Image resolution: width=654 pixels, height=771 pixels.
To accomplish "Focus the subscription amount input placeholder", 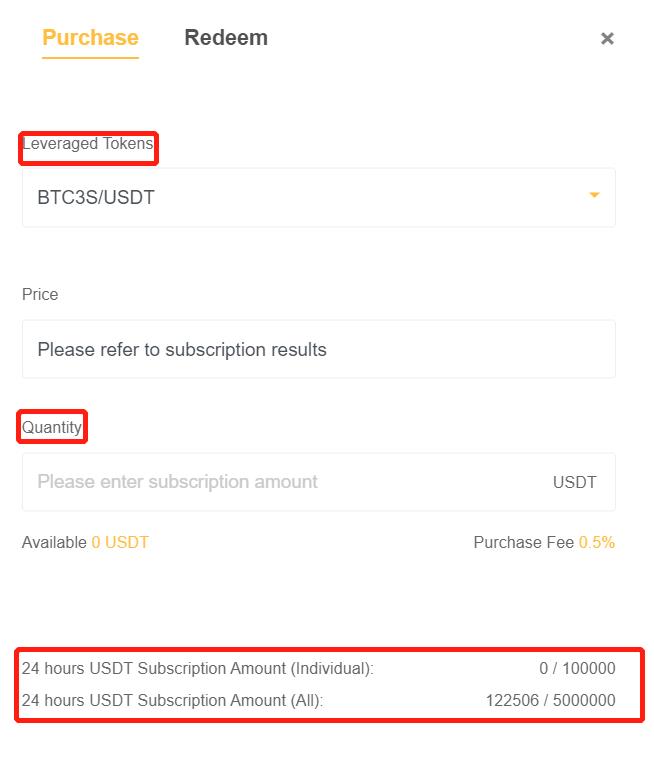I will pyautogui.click(x=178, y=482).
